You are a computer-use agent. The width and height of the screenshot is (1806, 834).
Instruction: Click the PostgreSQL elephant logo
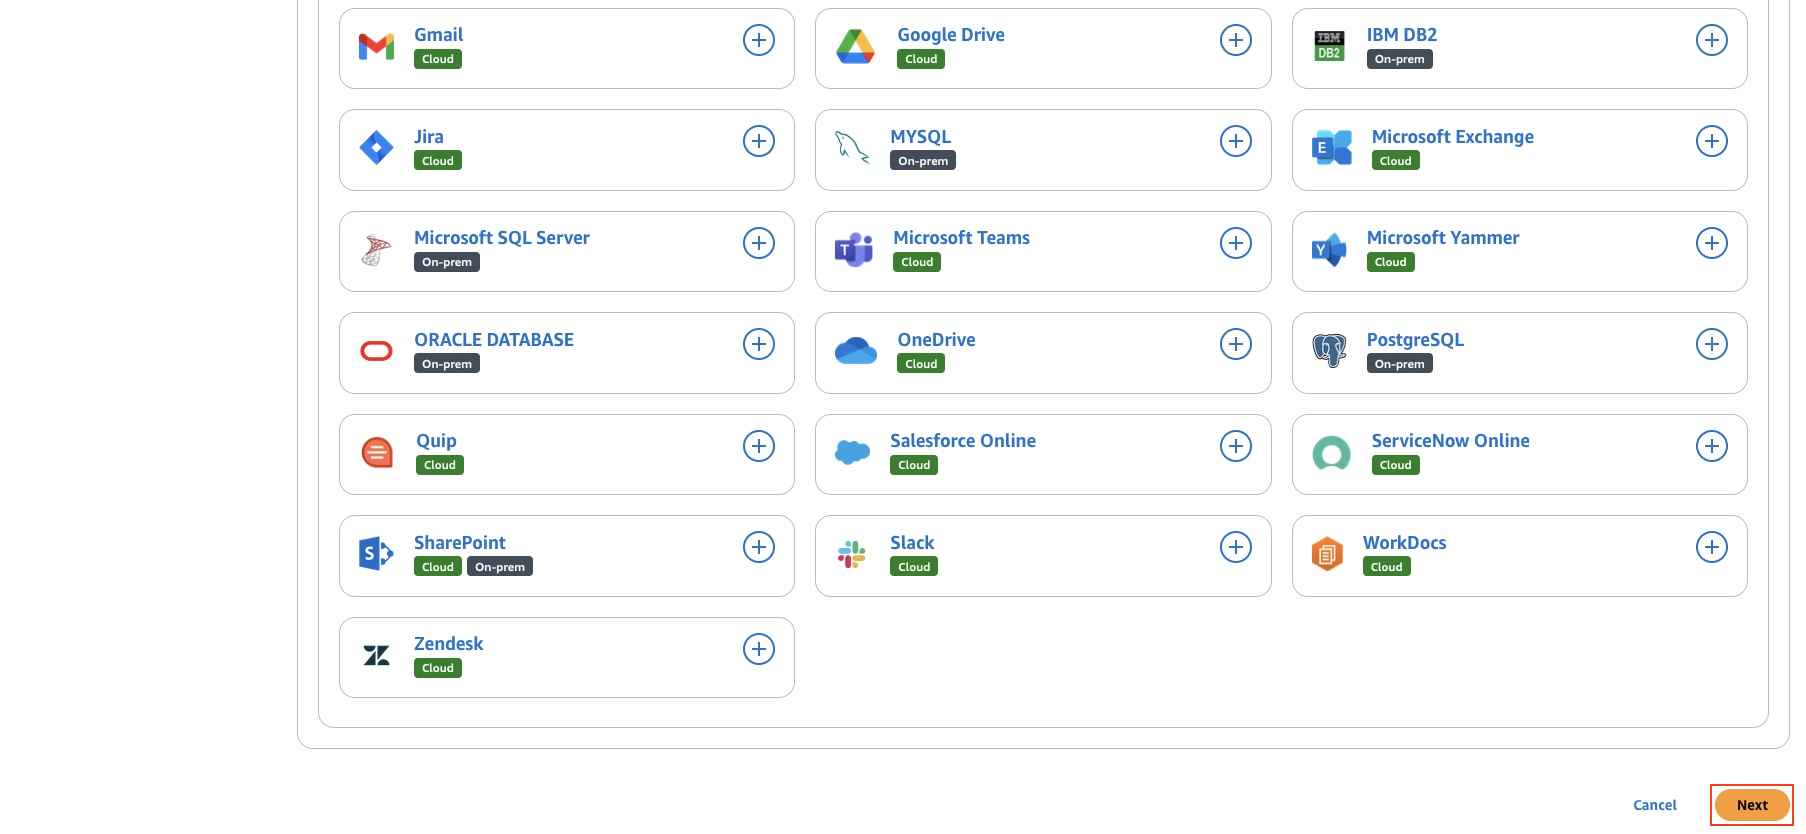[1329, 351]
